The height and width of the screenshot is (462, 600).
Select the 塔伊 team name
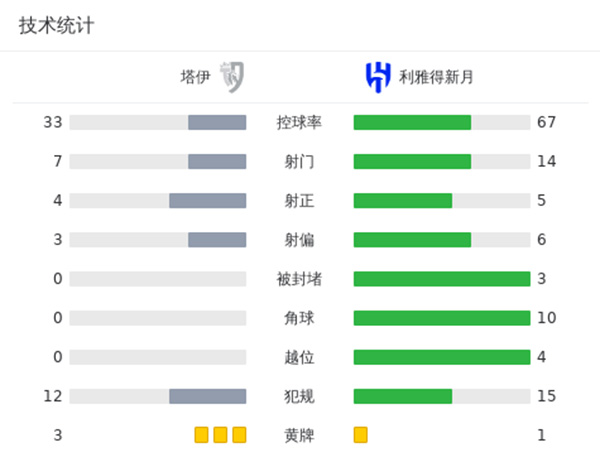click(x=195, y=76)
